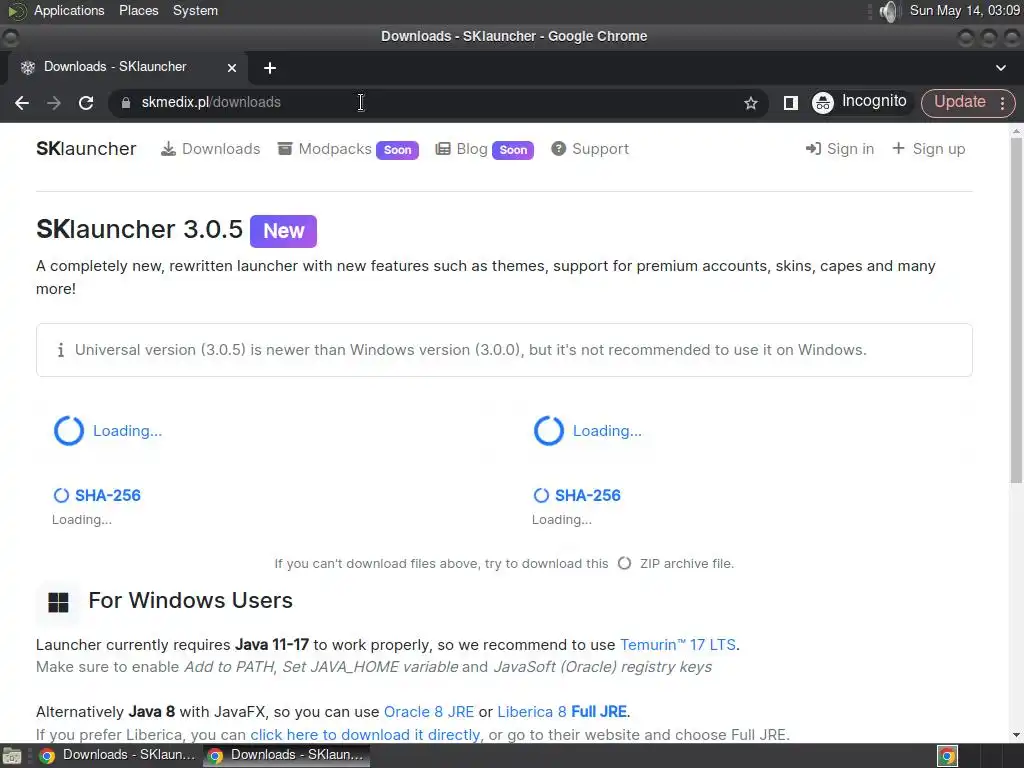
Task: Click the right Loading... download link
Action: pos(607,431)
